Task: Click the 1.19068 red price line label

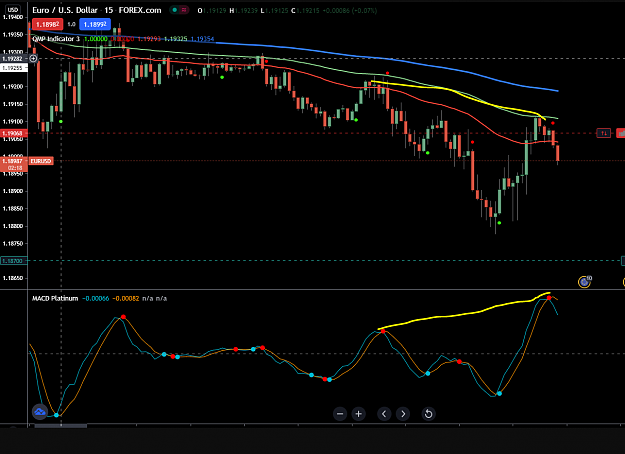Action: (x=14, y=133)
